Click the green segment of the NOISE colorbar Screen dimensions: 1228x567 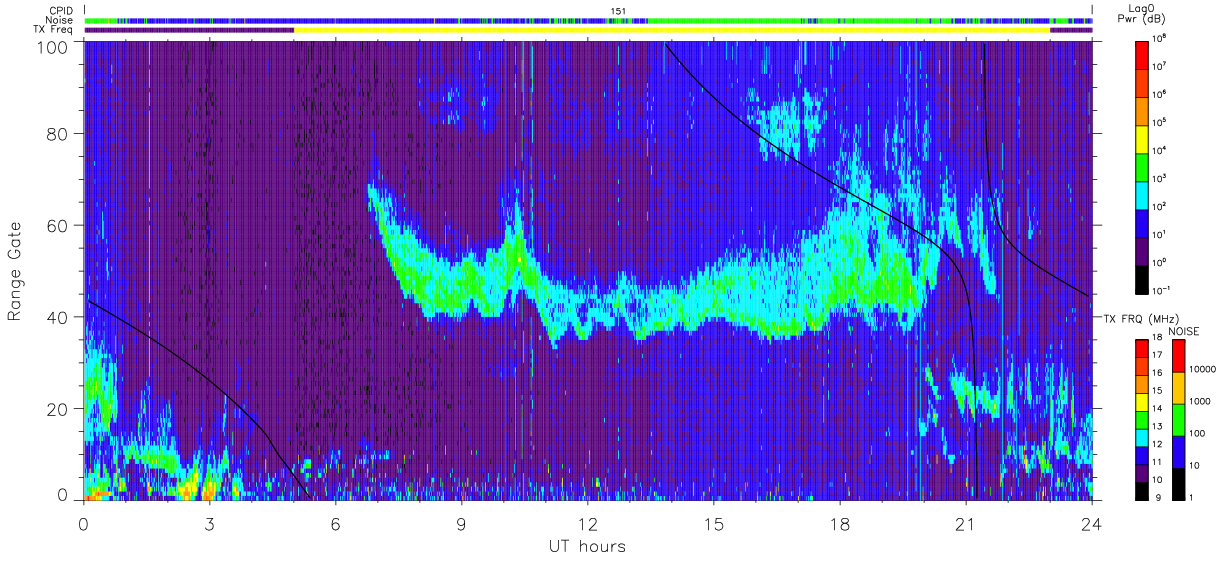coord(1178,418)
